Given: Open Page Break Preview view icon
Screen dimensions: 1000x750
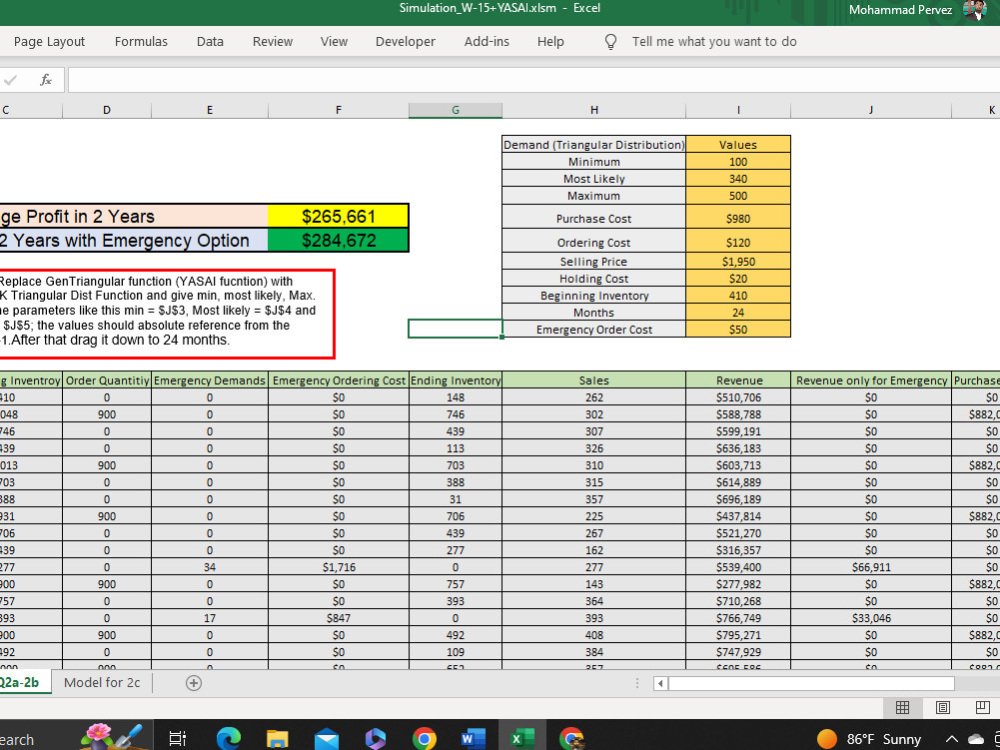Looking at the screenshot, I should pyautogui.click(x=981, y=707).
